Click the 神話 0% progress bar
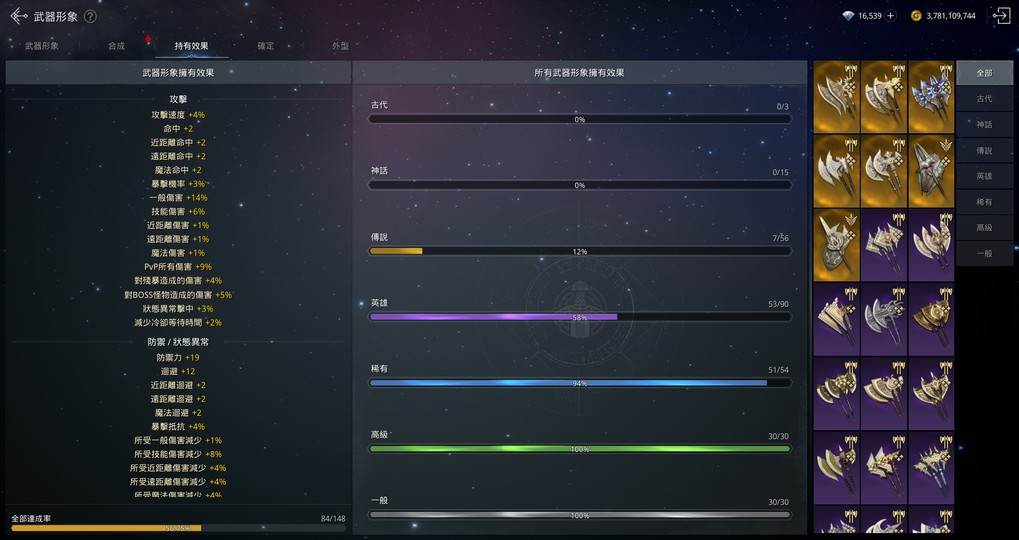 pos(580,185)
